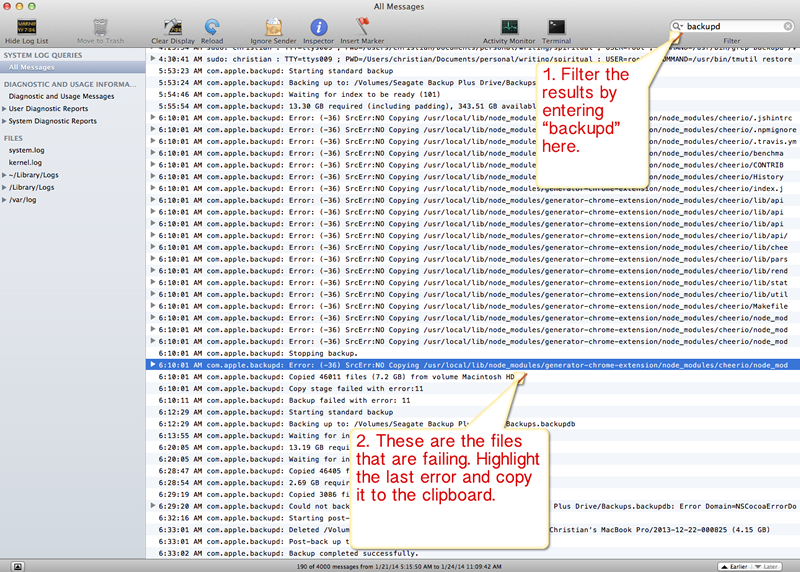The image size is (800, 572).
Task: Clear the backupd filter text
Action: pos(788,26)
